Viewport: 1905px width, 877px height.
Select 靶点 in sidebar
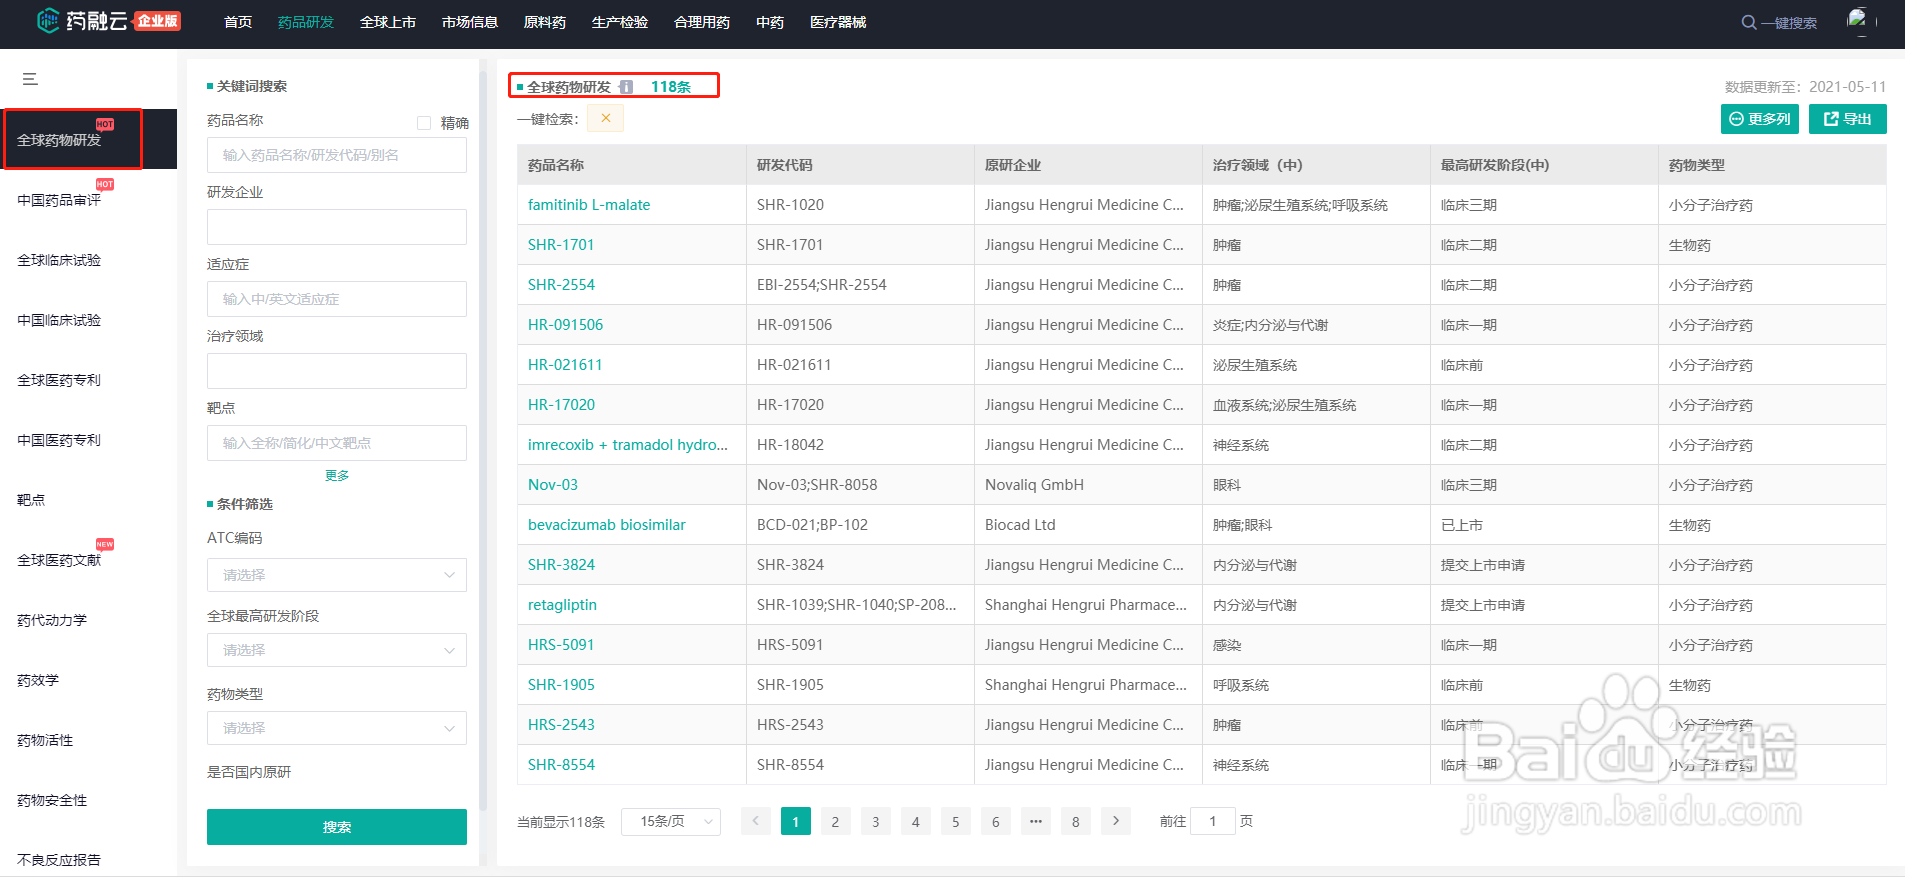(31, 500)
